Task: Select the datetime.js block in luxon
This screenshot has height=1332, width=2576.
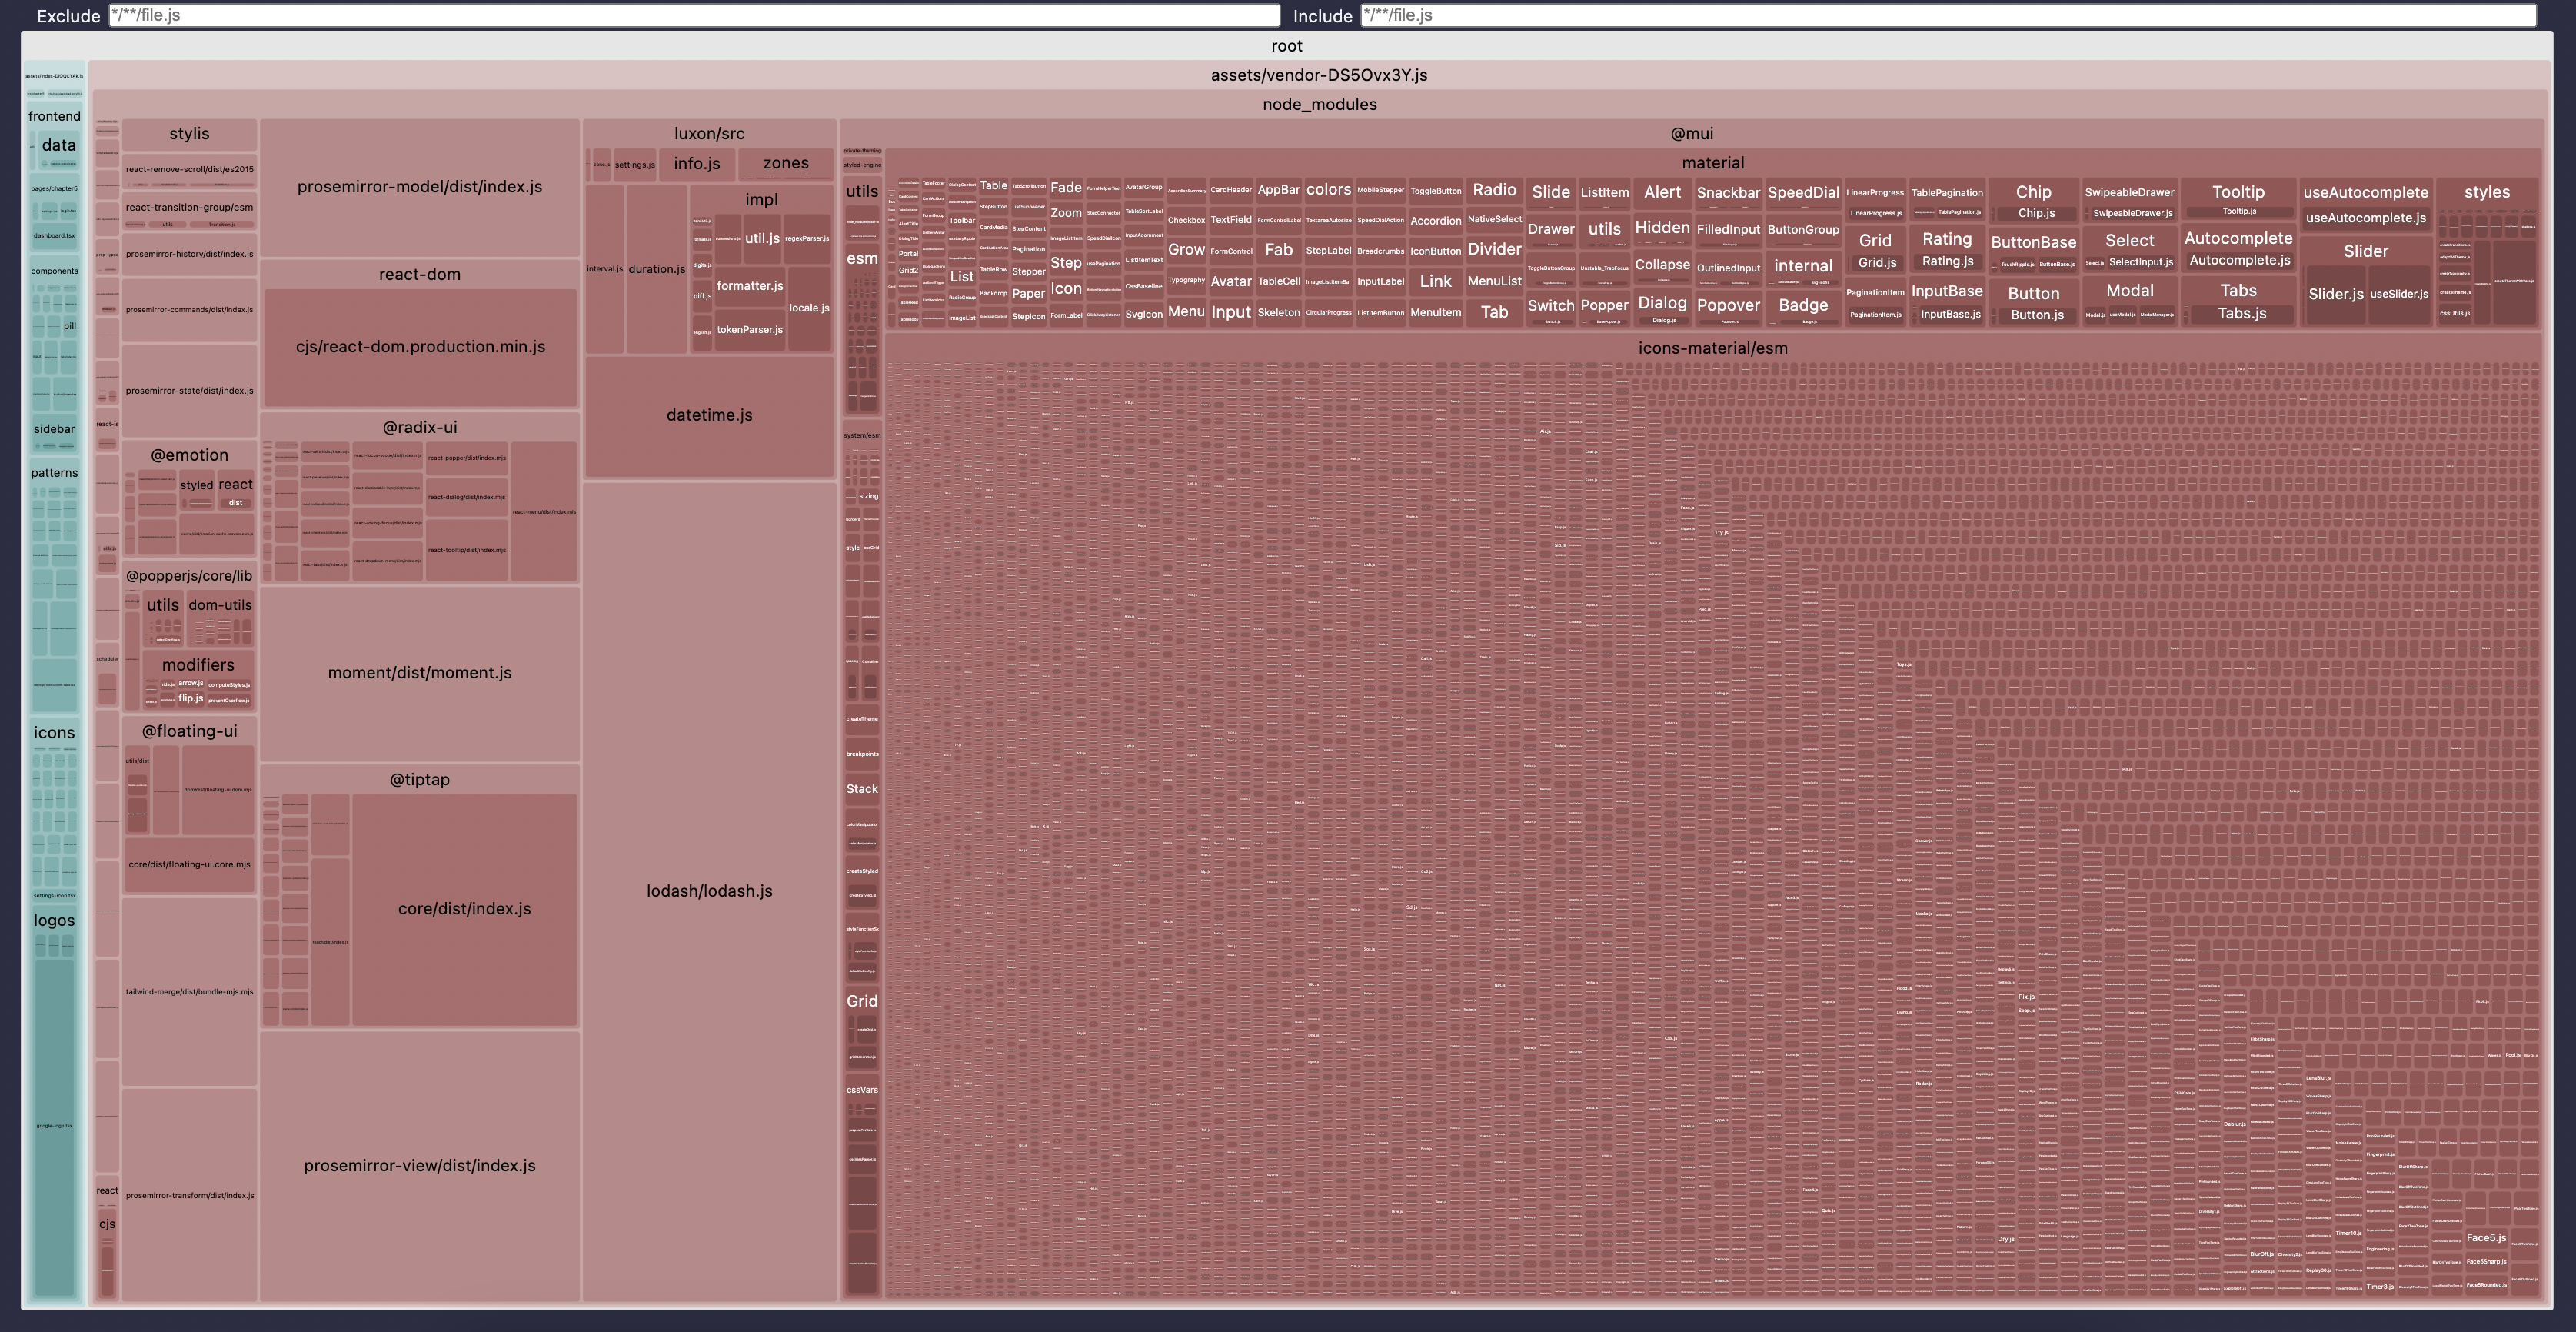Action: 709,415
